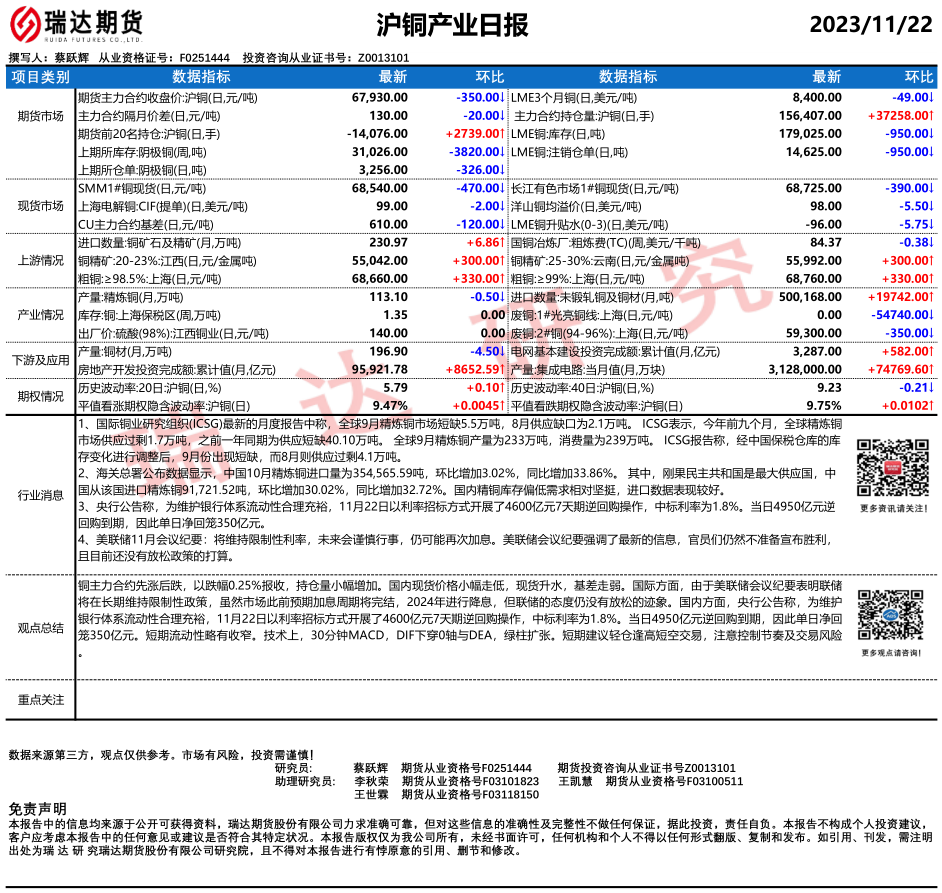
Task: Select the 期货市场 category cell
Action: 41,117
